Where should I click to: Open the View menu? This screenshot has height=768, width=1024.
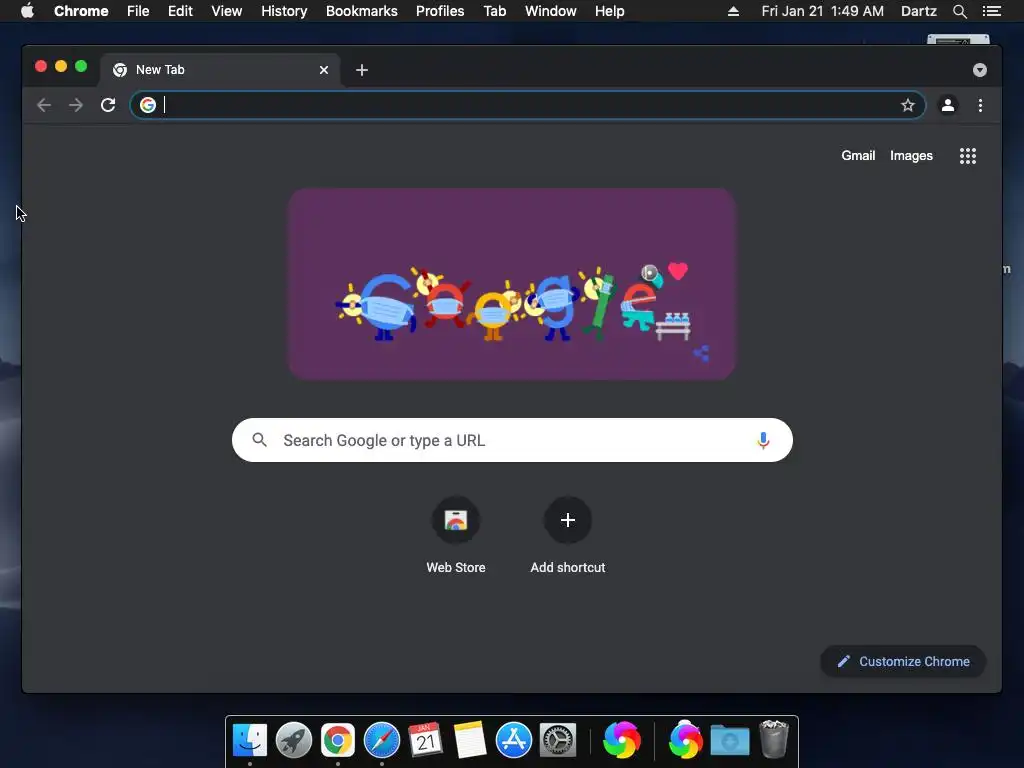227,11
